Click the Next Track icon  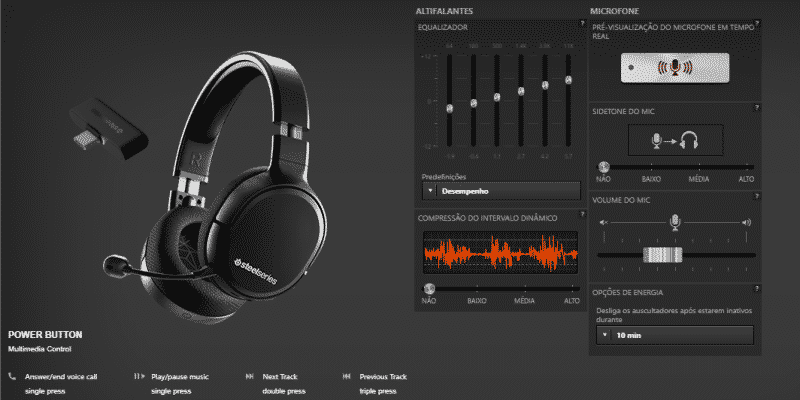coord(249,377)
